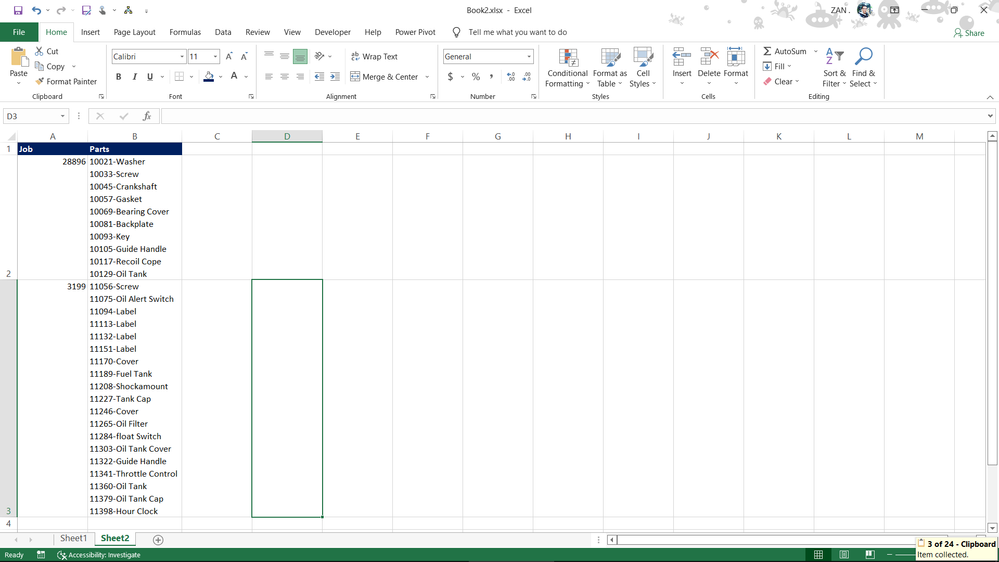Click the Redo arrow icon
The image size is (999, 562).
(61, 10)
